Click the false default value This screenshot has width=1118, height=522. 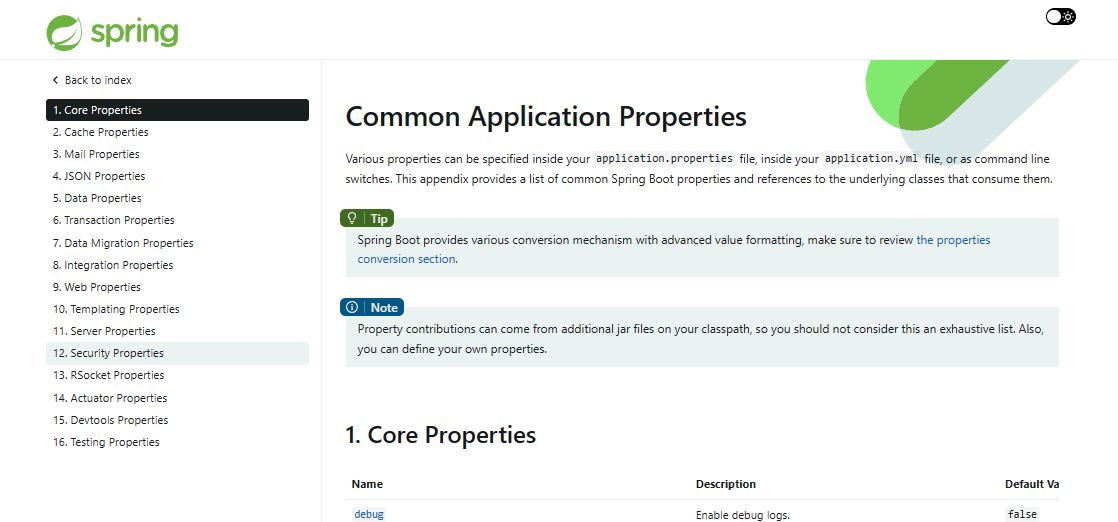point(1022,514)
